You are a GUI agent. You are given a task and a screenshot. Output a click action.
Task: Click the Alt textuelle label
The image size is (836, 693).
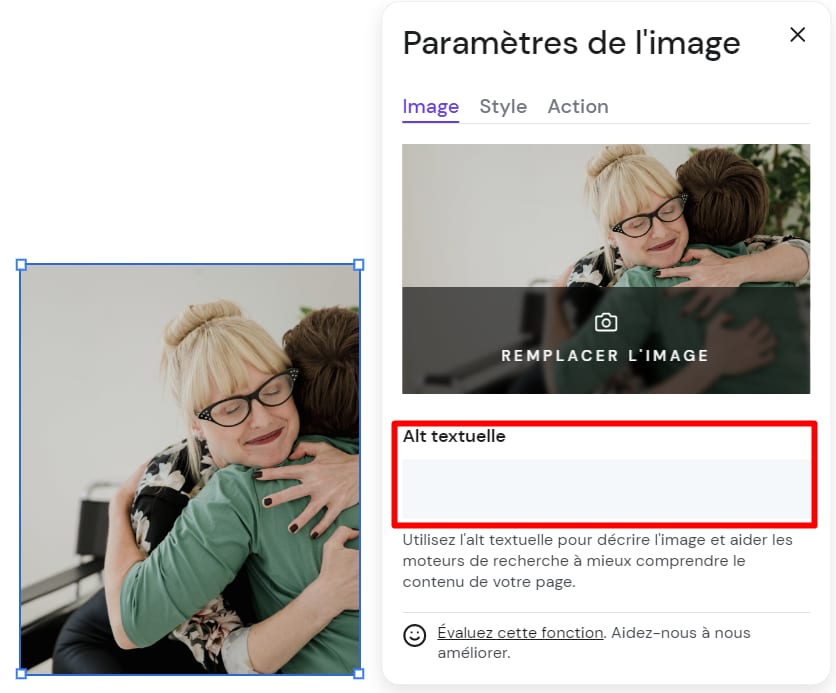coord(454,436)
